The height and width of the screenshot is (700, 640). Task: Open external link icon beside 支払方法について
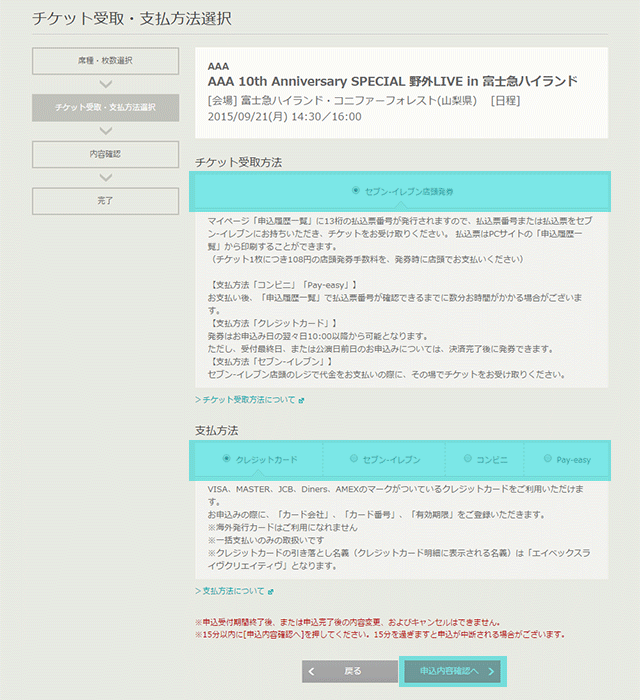[270, 591]
